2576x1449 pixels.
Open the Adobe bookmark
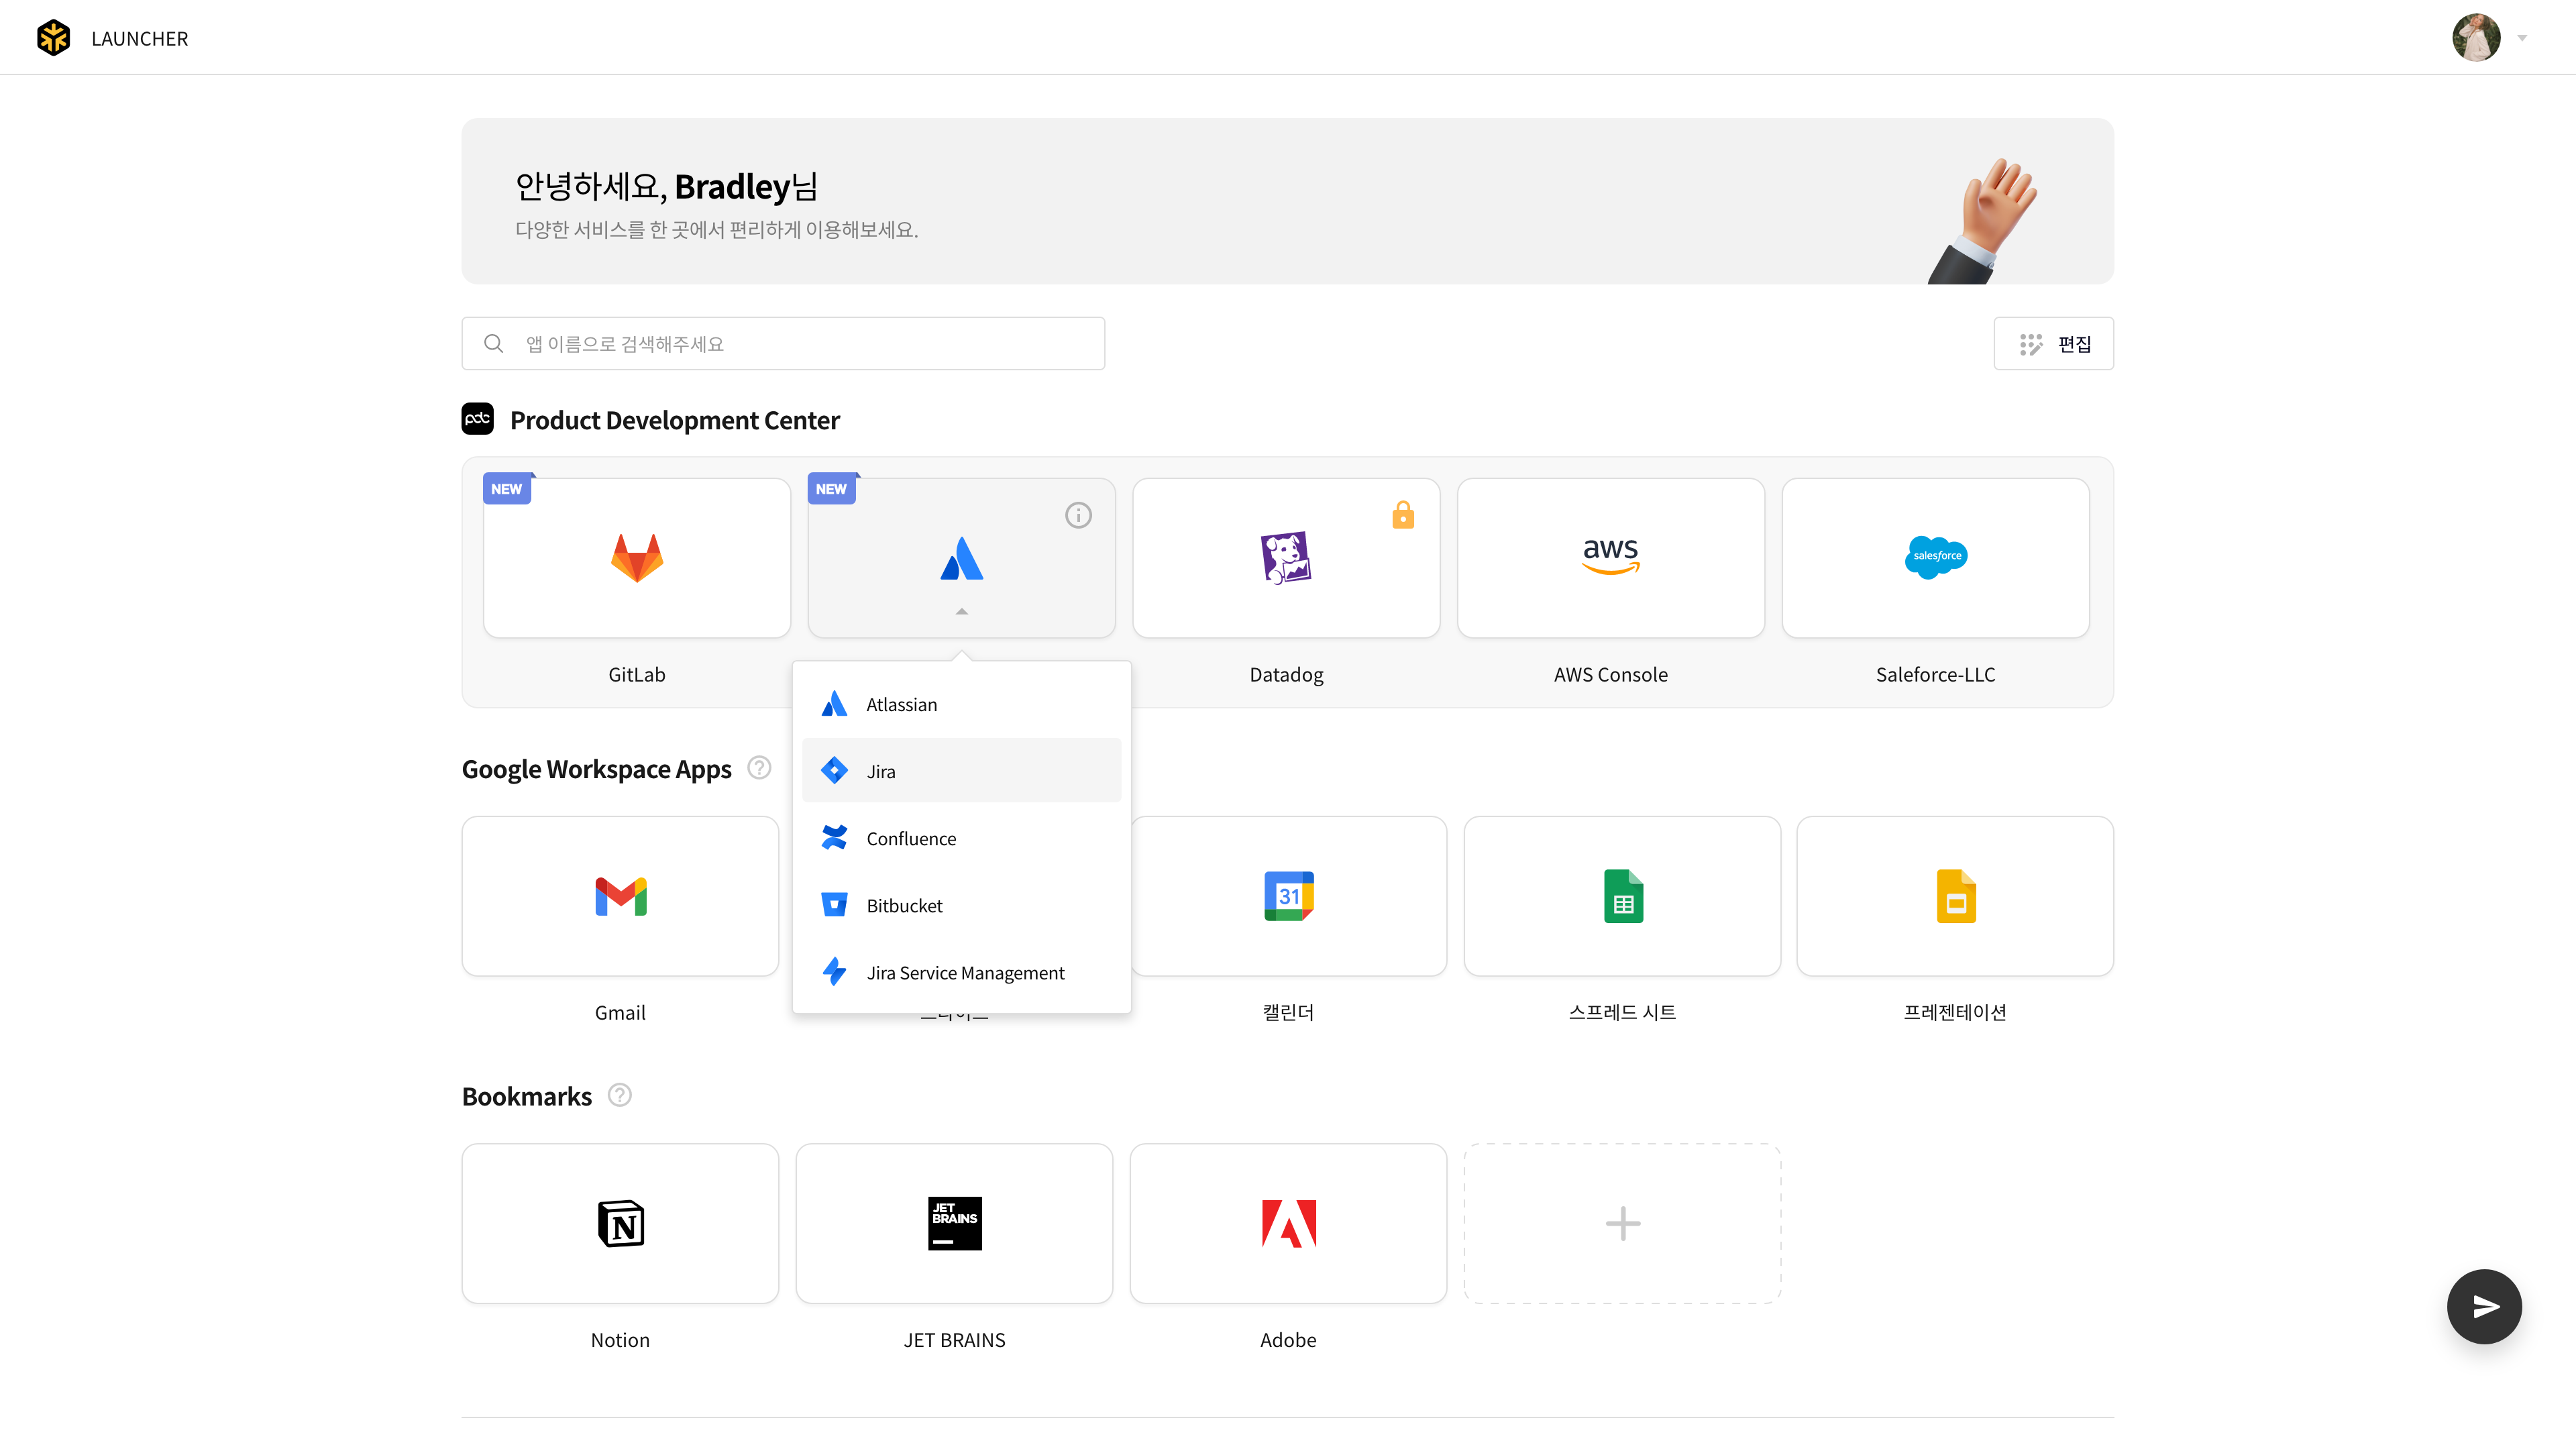tap(1288, 1223)
